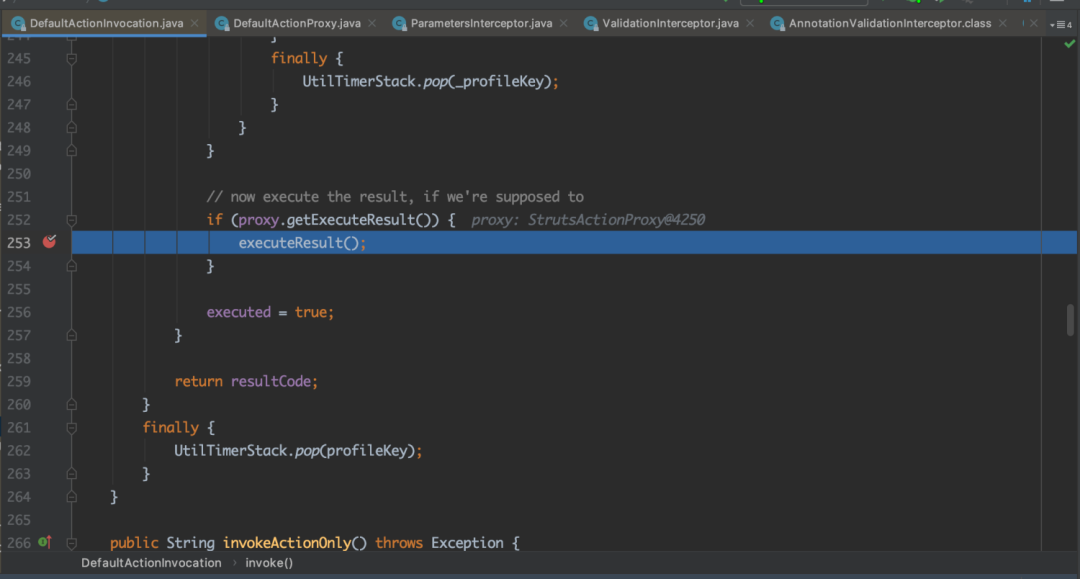Collapse the finally block at line 245

[72, 59]
